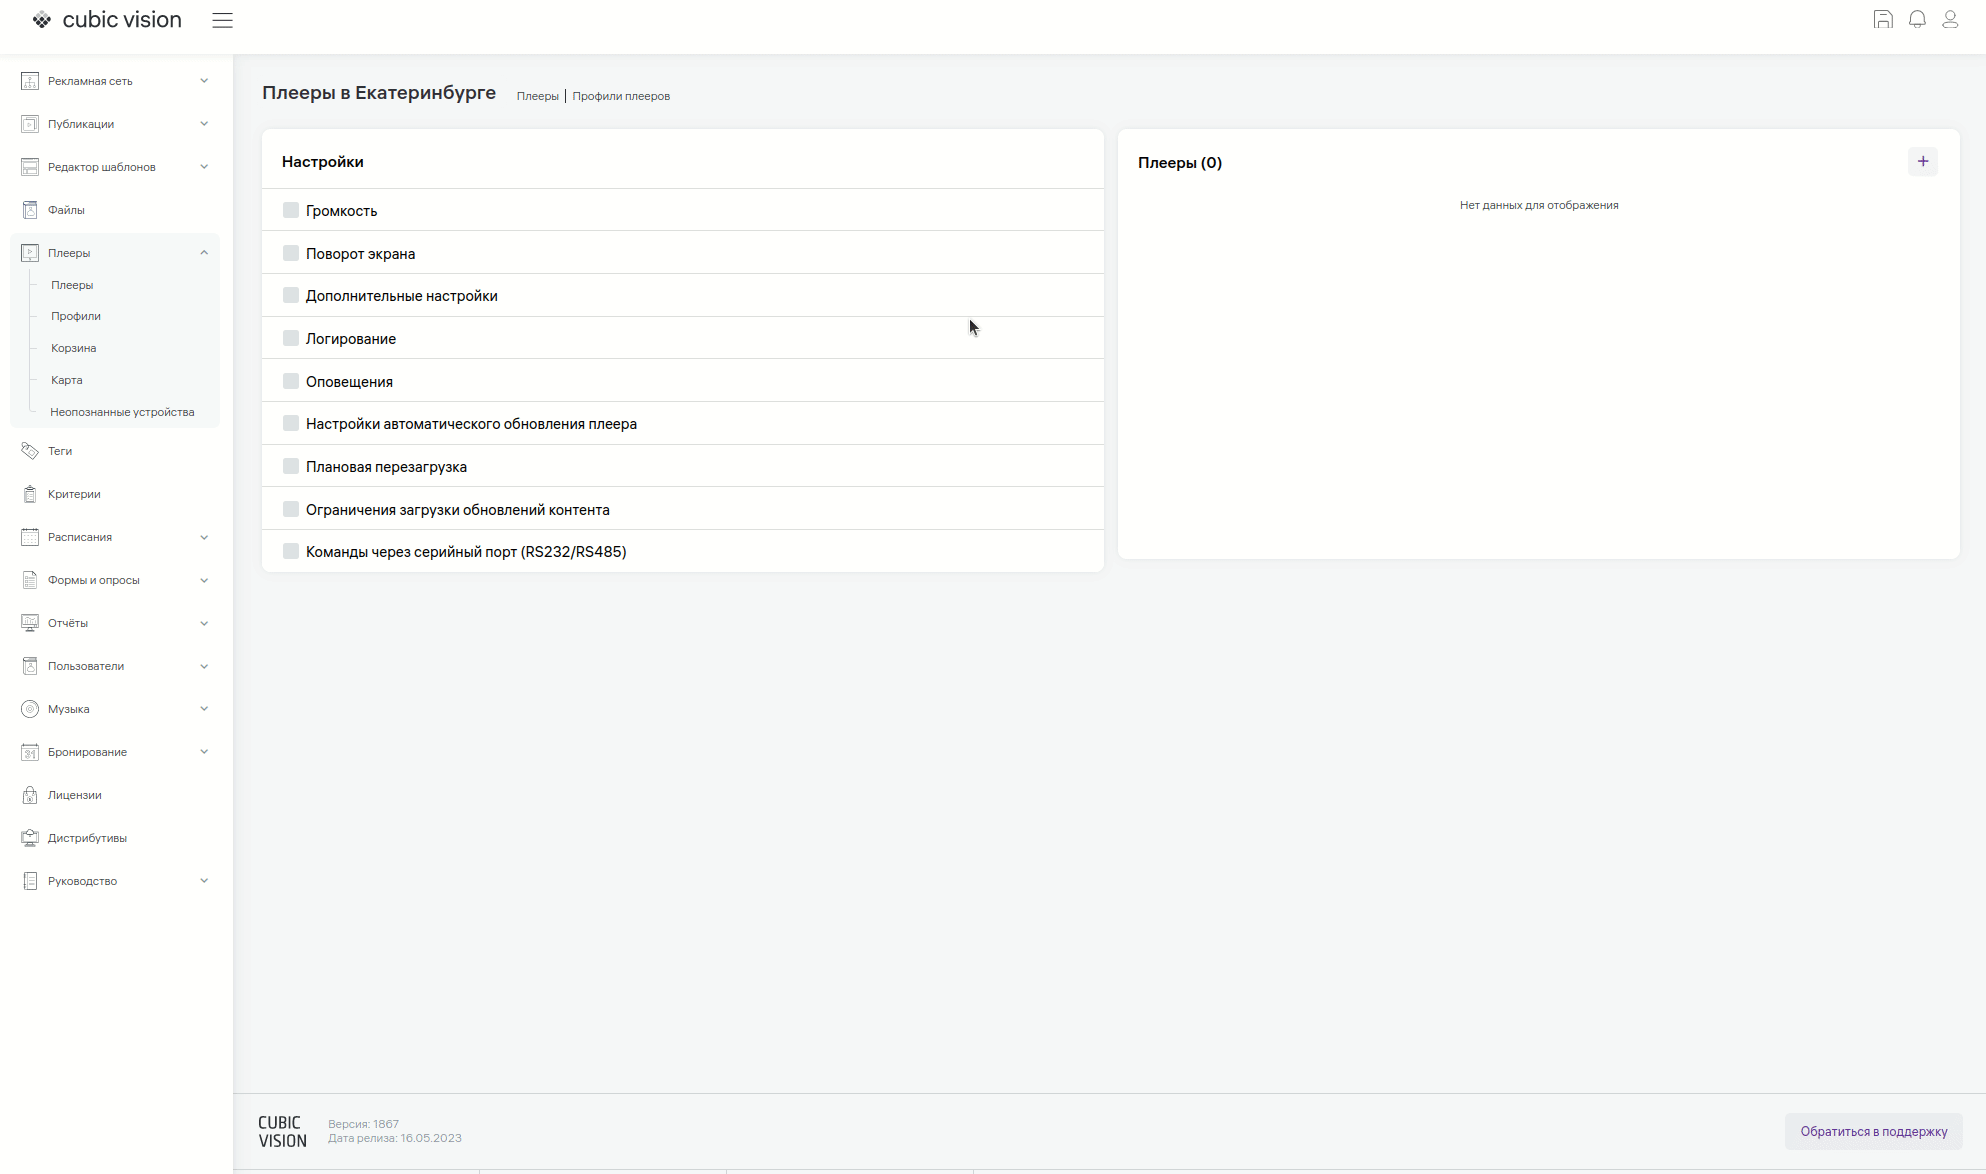The image size is (1986, 1174).
Task: Check the Поворот экрана setting
Action: point(291,253)
